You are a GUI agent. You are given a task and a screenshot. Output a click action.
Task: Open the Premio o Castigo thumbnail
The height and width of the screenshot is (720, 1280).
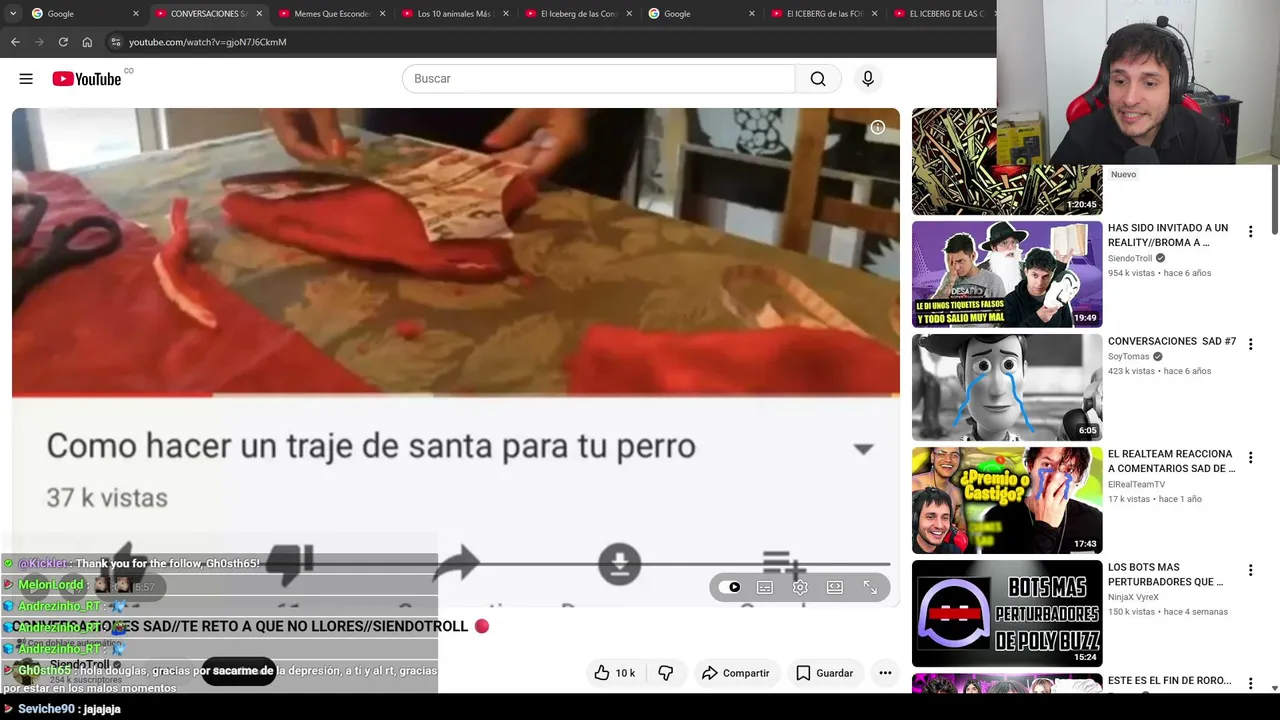click(x=1007, y=500)
